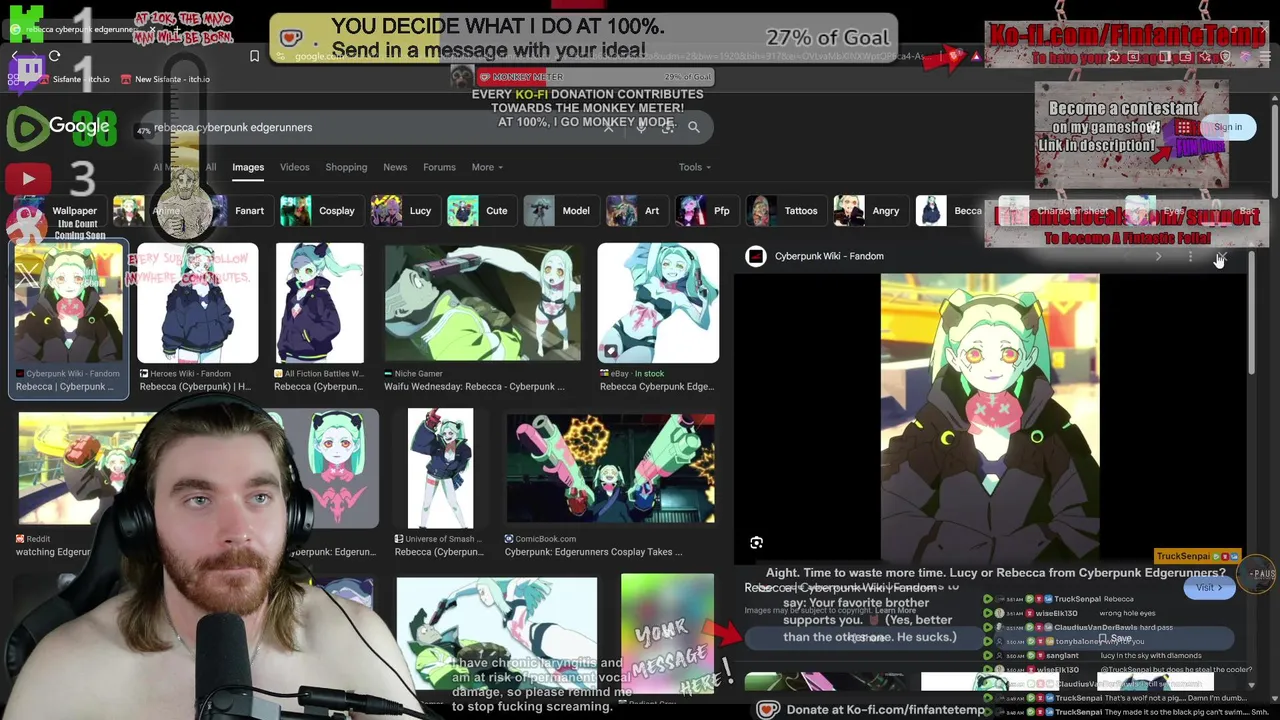Go to next image in preview panel

[1158, 256]
